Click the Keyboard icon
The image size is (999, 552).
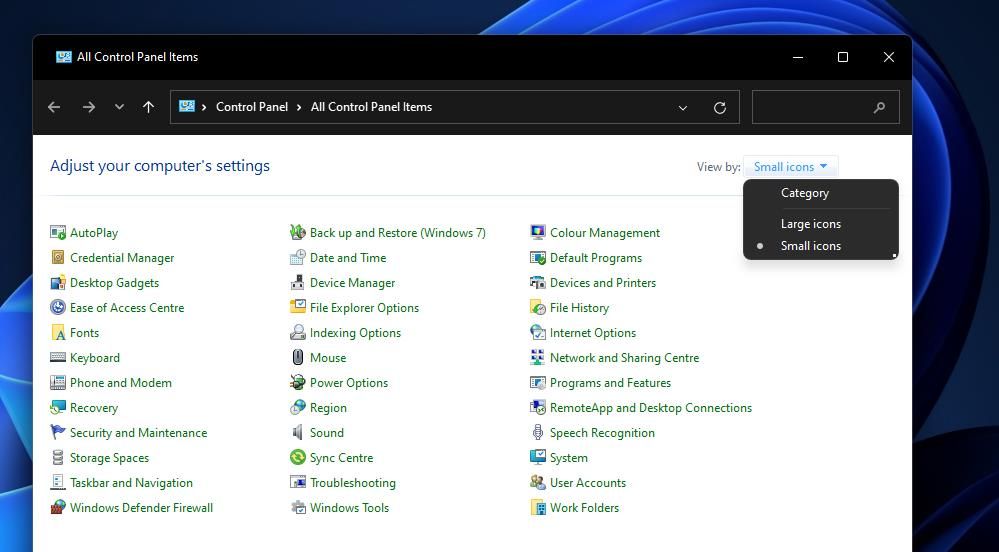pos(58,358)
